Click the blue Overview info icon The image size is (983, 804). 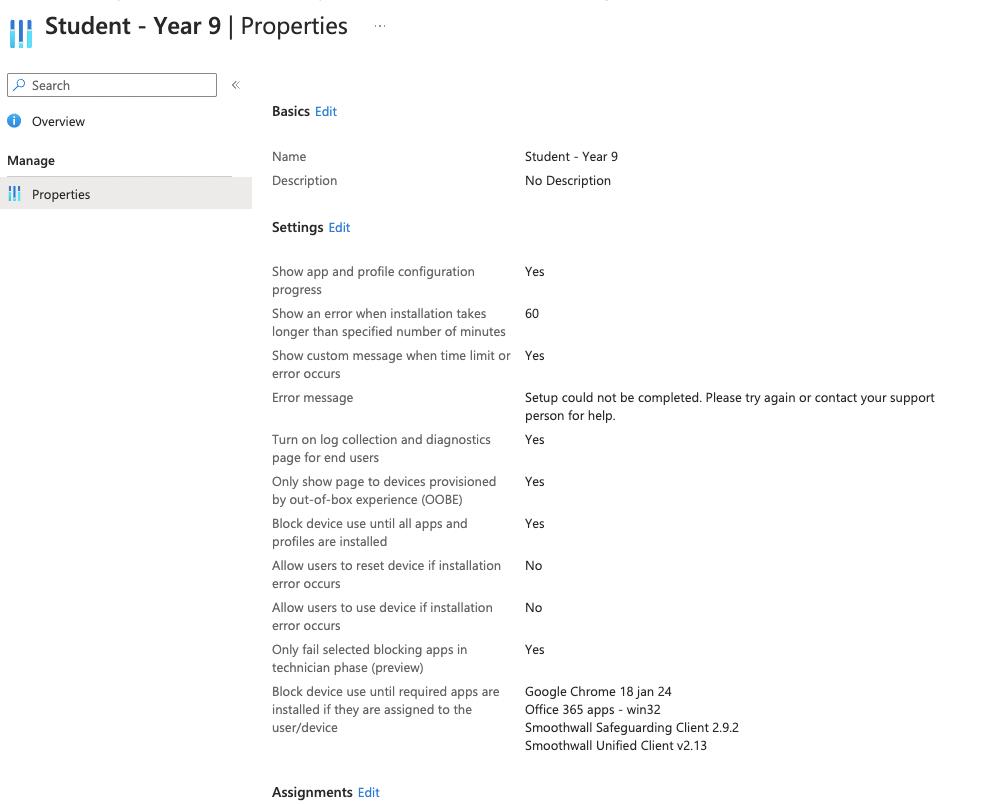14,121
